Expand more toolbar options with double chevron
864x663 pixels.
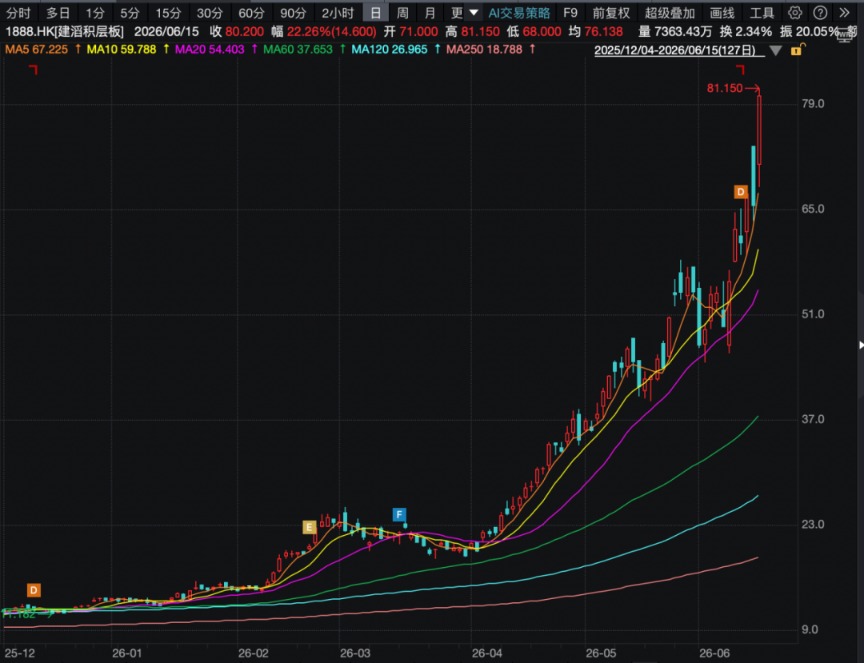pos(844,13)
